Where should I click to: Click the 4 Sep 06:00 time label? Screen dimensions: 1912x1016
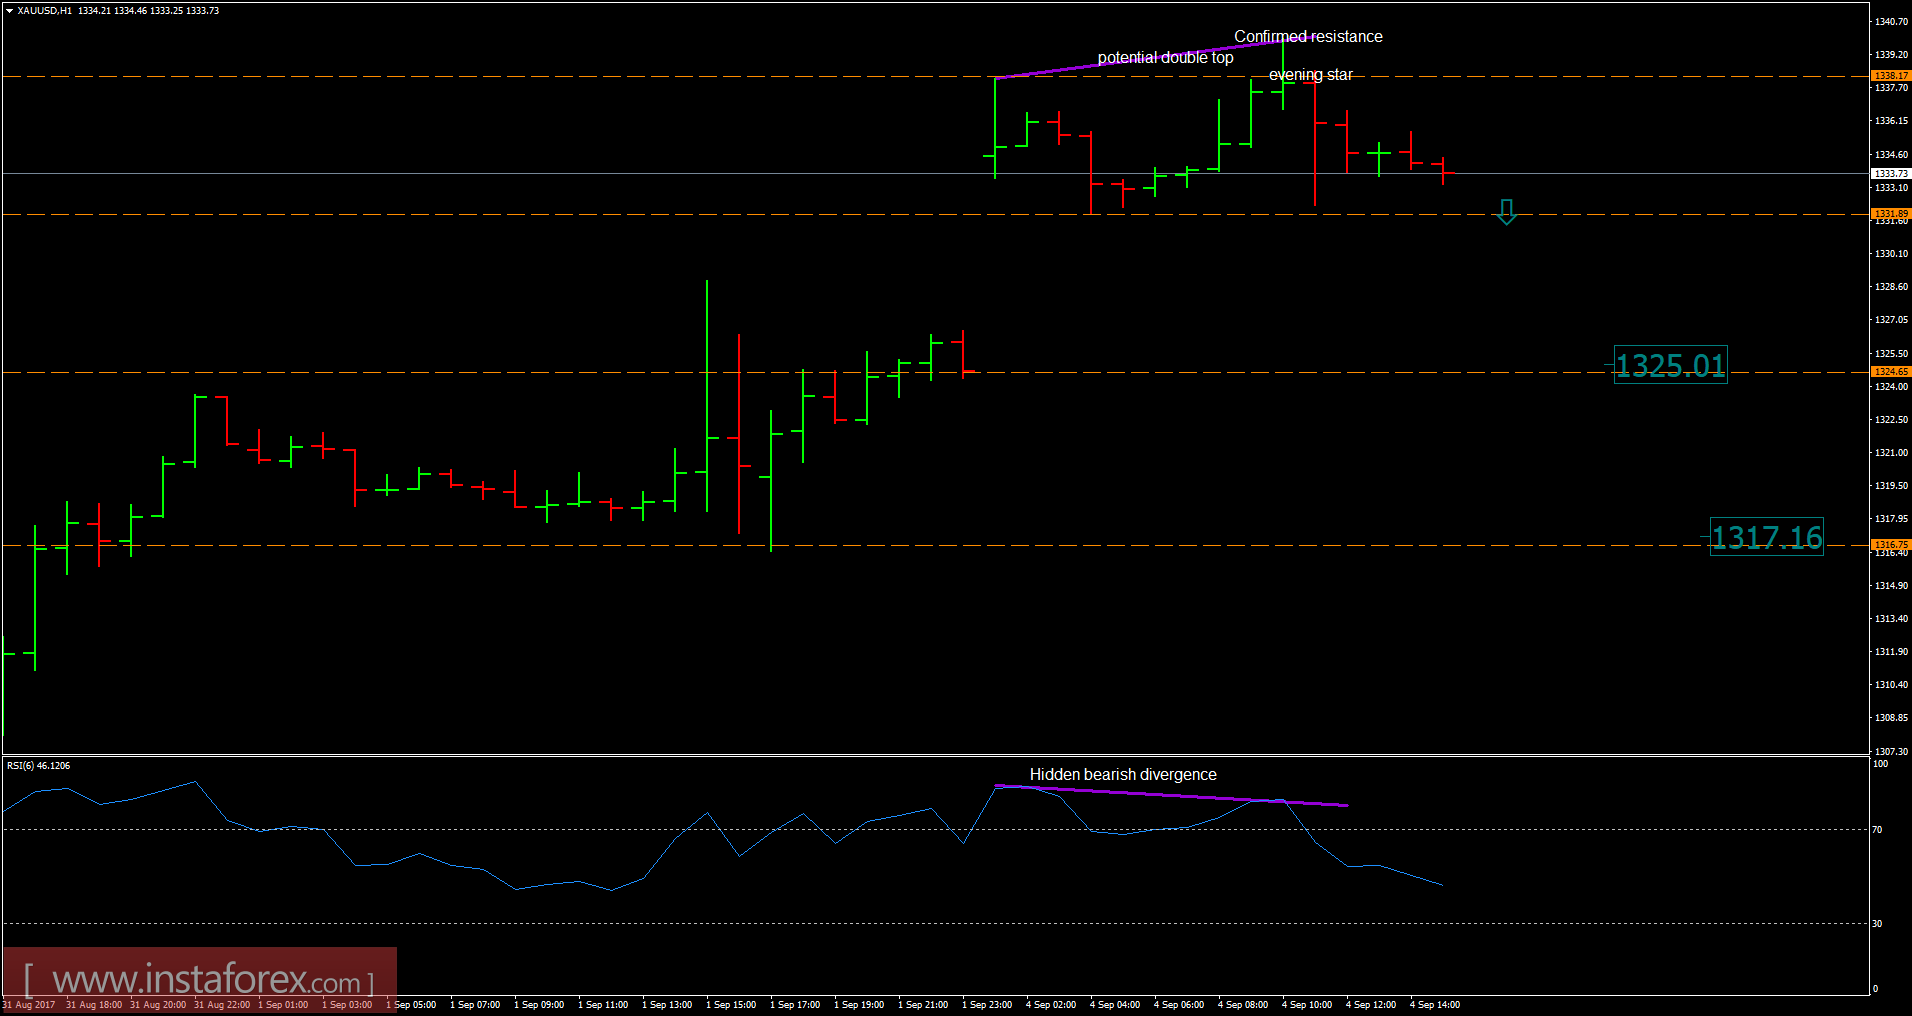click(1179, 1005)
